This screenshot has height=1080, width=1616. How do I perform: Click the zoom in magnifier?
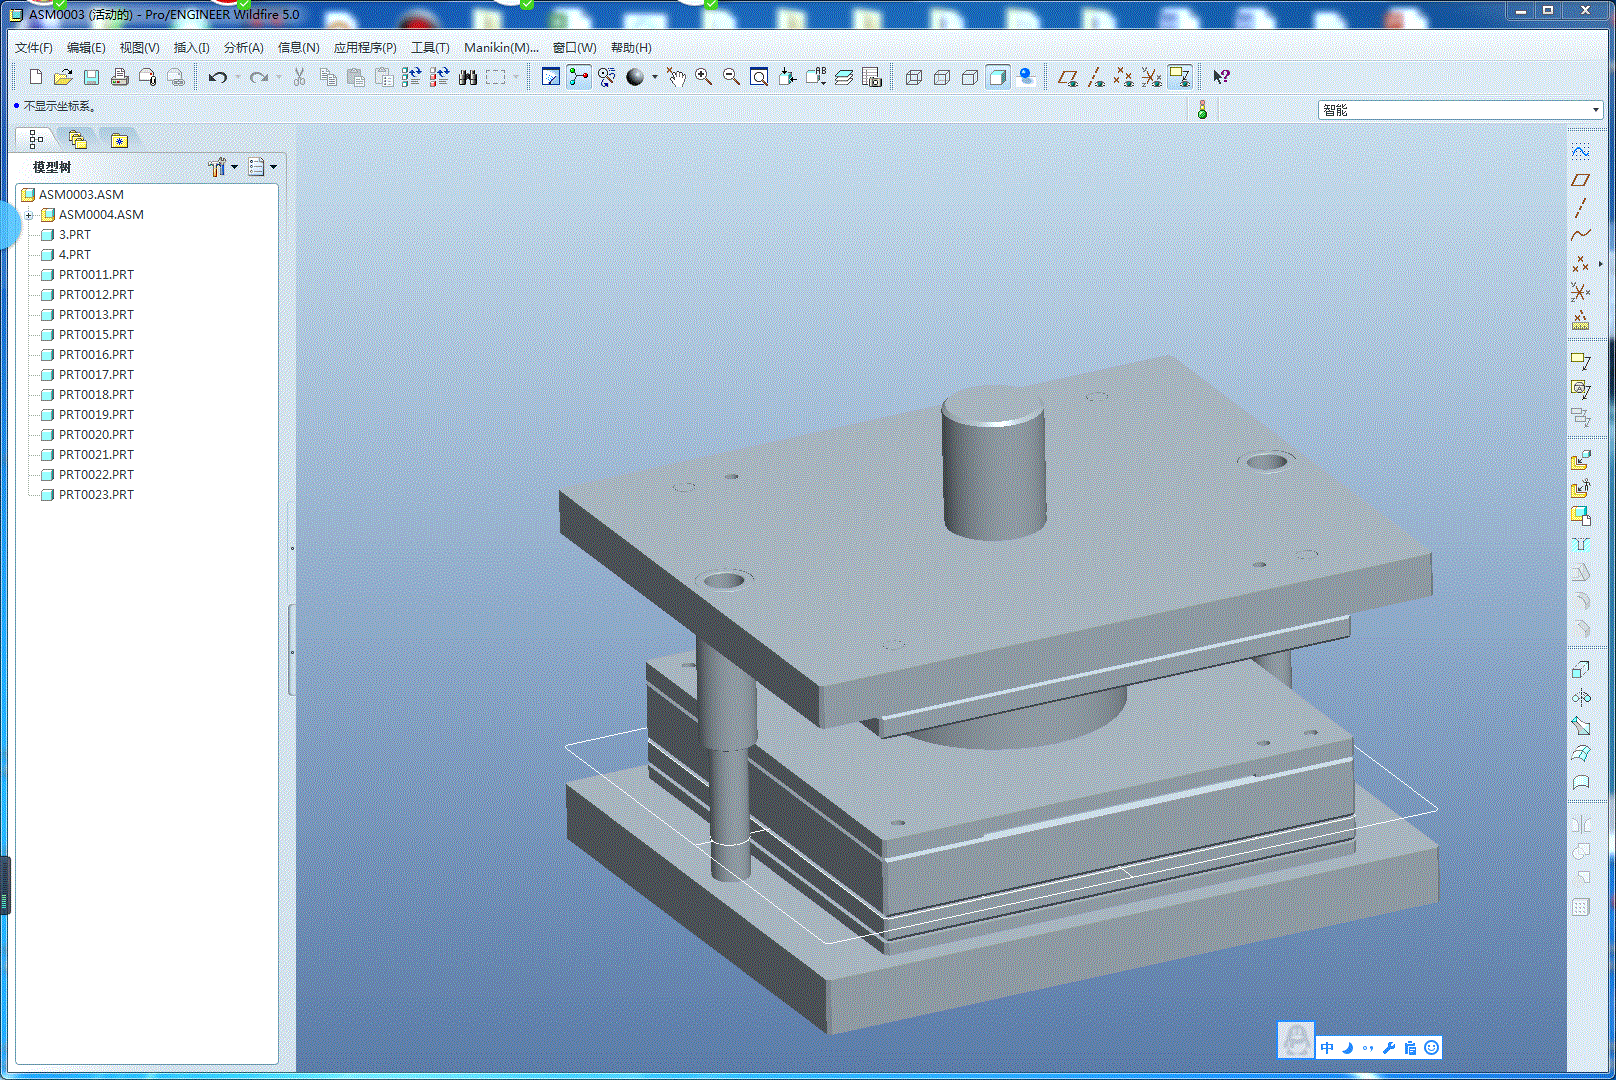tap(703, 77)
